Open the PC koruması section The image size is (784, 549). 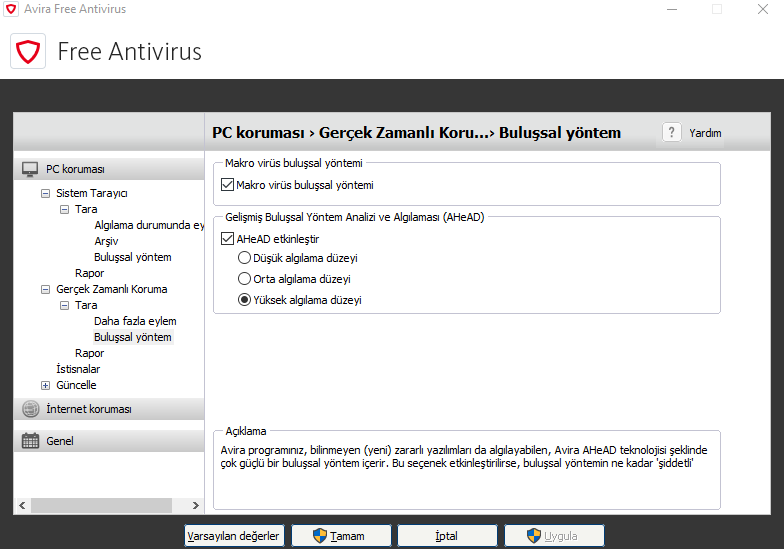click(109, 170)
